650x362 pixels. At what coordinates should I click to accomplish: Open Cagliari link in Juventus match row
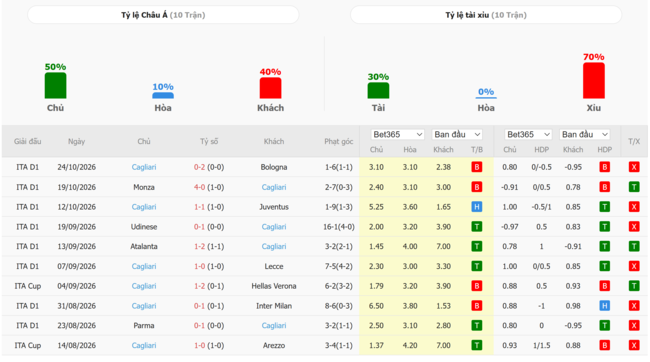tap(144, 207)
